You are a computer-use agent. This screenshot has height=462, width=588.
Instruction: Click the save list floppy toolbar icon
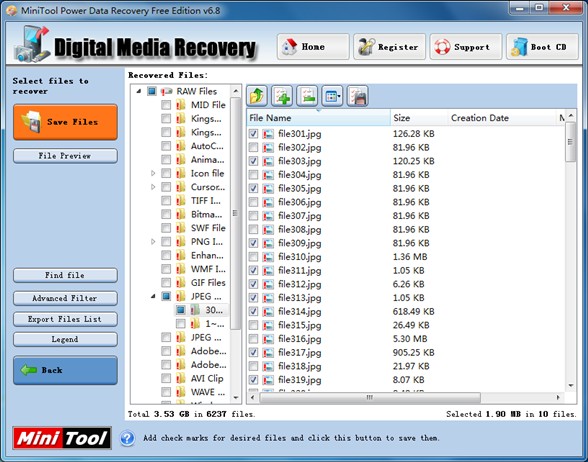click(x=357, y=96)
